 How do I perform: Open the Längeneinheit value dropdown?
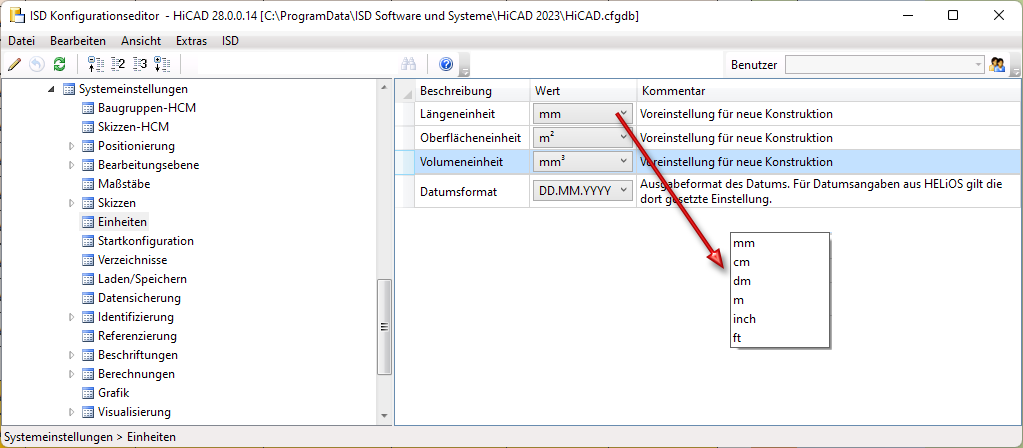point(583,114)
